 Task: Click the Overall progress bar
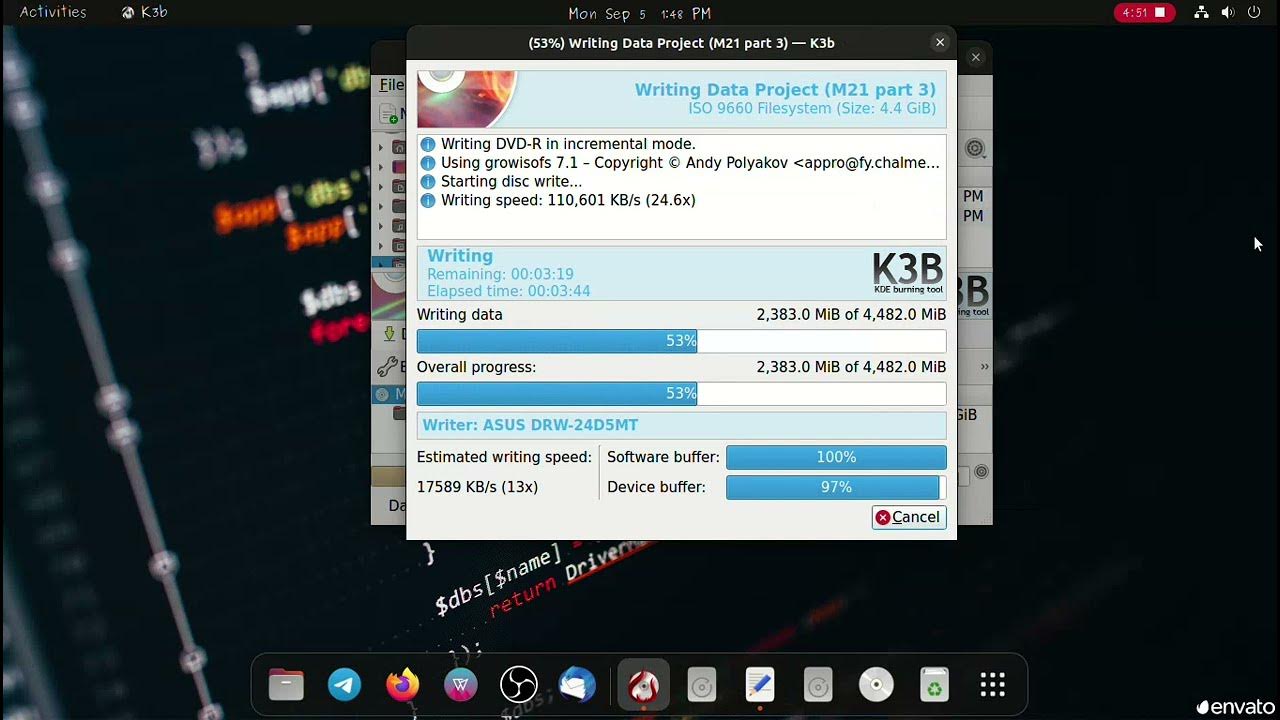pyautogui.click(x=681, y=394)
